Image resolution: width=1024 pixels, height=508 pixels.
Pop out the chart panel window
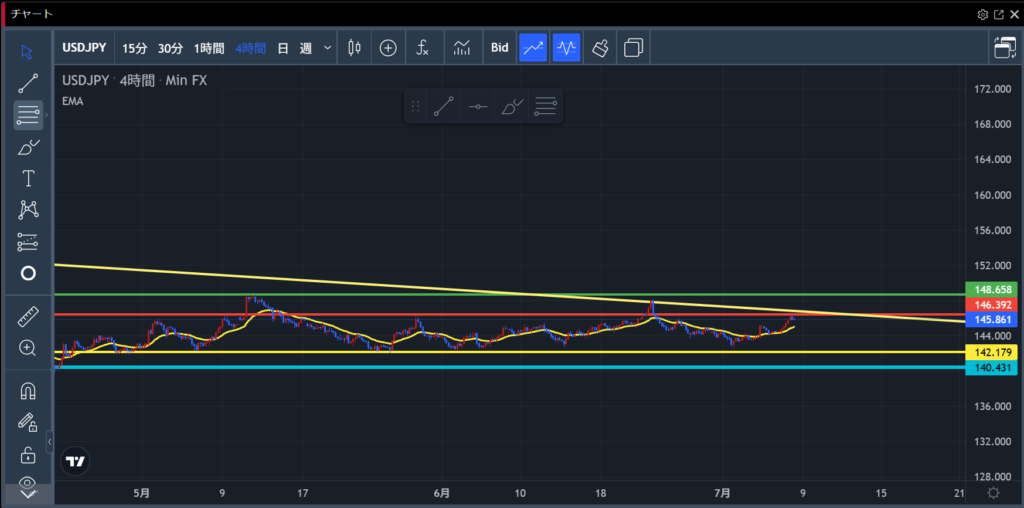999,14
